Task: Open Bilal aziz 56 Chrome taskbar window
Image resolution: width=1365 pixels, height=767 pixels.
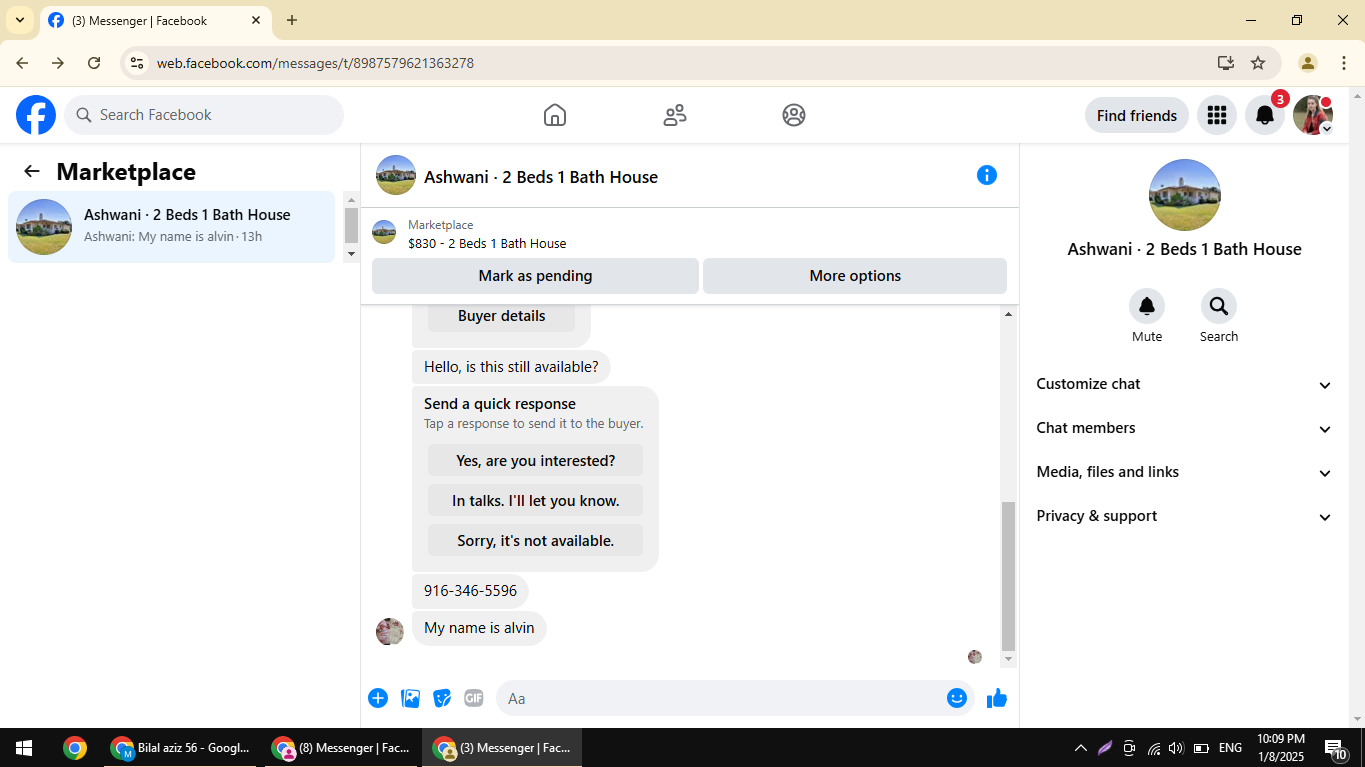Action: [x=181, y=748]
